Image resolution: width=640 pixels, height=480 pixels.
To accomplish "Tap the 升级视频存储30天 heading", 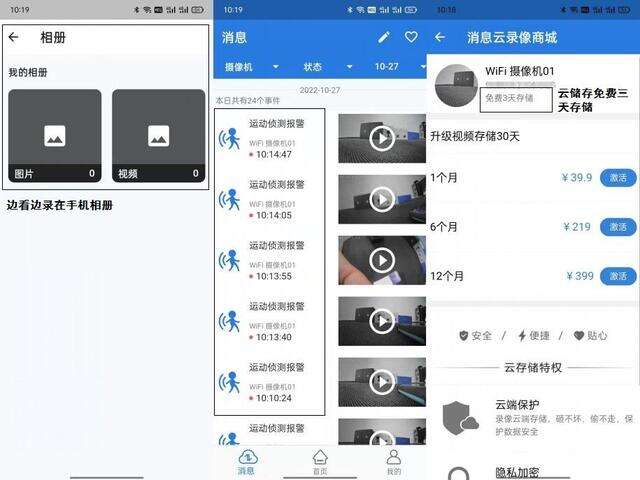I will click(x=475, y=136).
